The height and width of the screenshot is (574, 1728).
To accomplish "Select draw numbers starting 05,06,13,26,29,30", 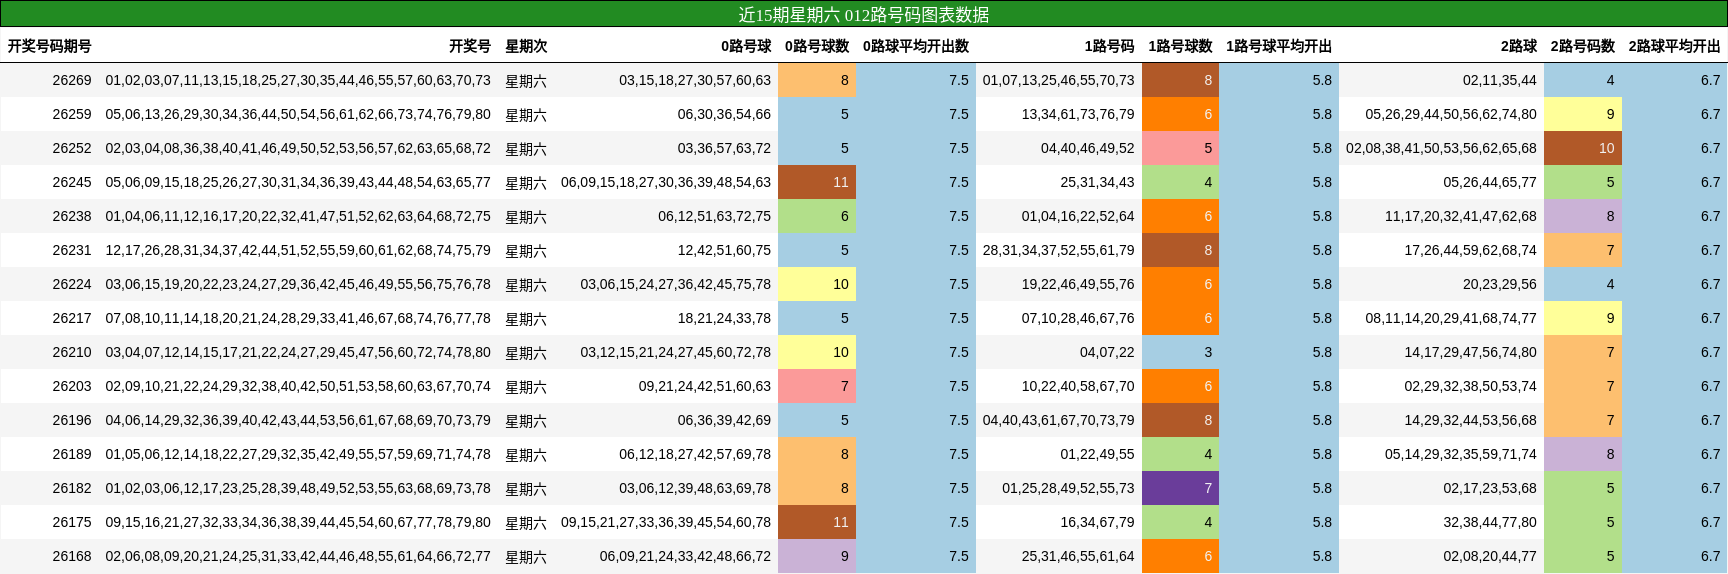I will [298, 114].
